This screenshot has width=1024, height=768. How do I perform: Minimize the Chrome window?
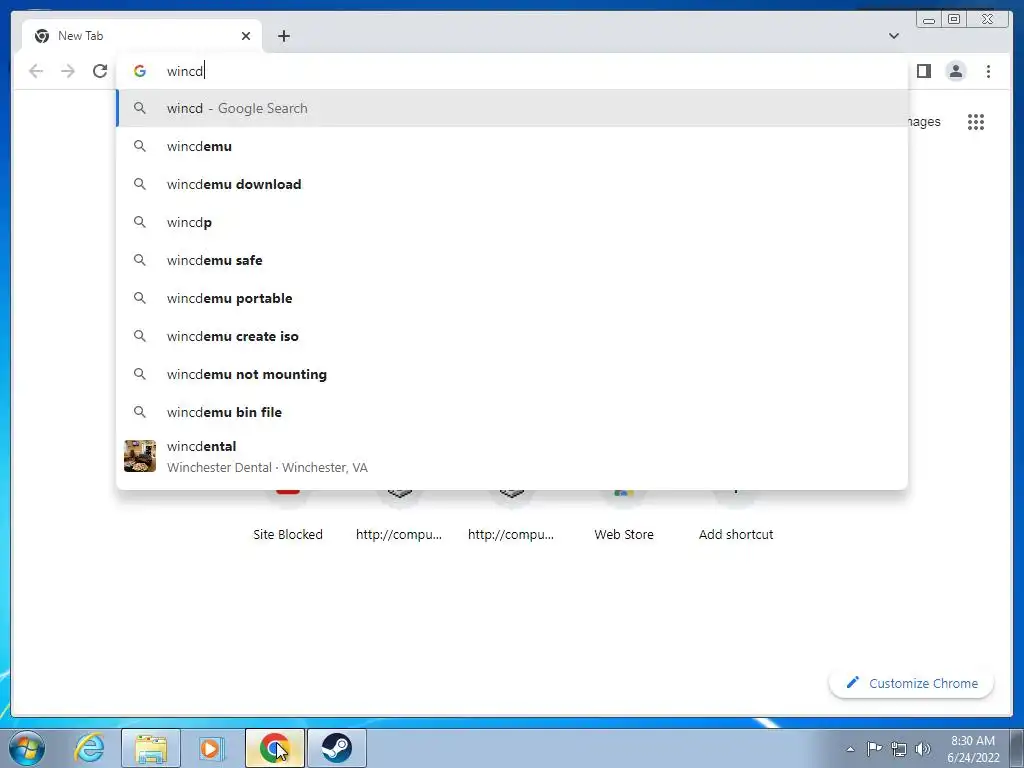pos(929,20)
